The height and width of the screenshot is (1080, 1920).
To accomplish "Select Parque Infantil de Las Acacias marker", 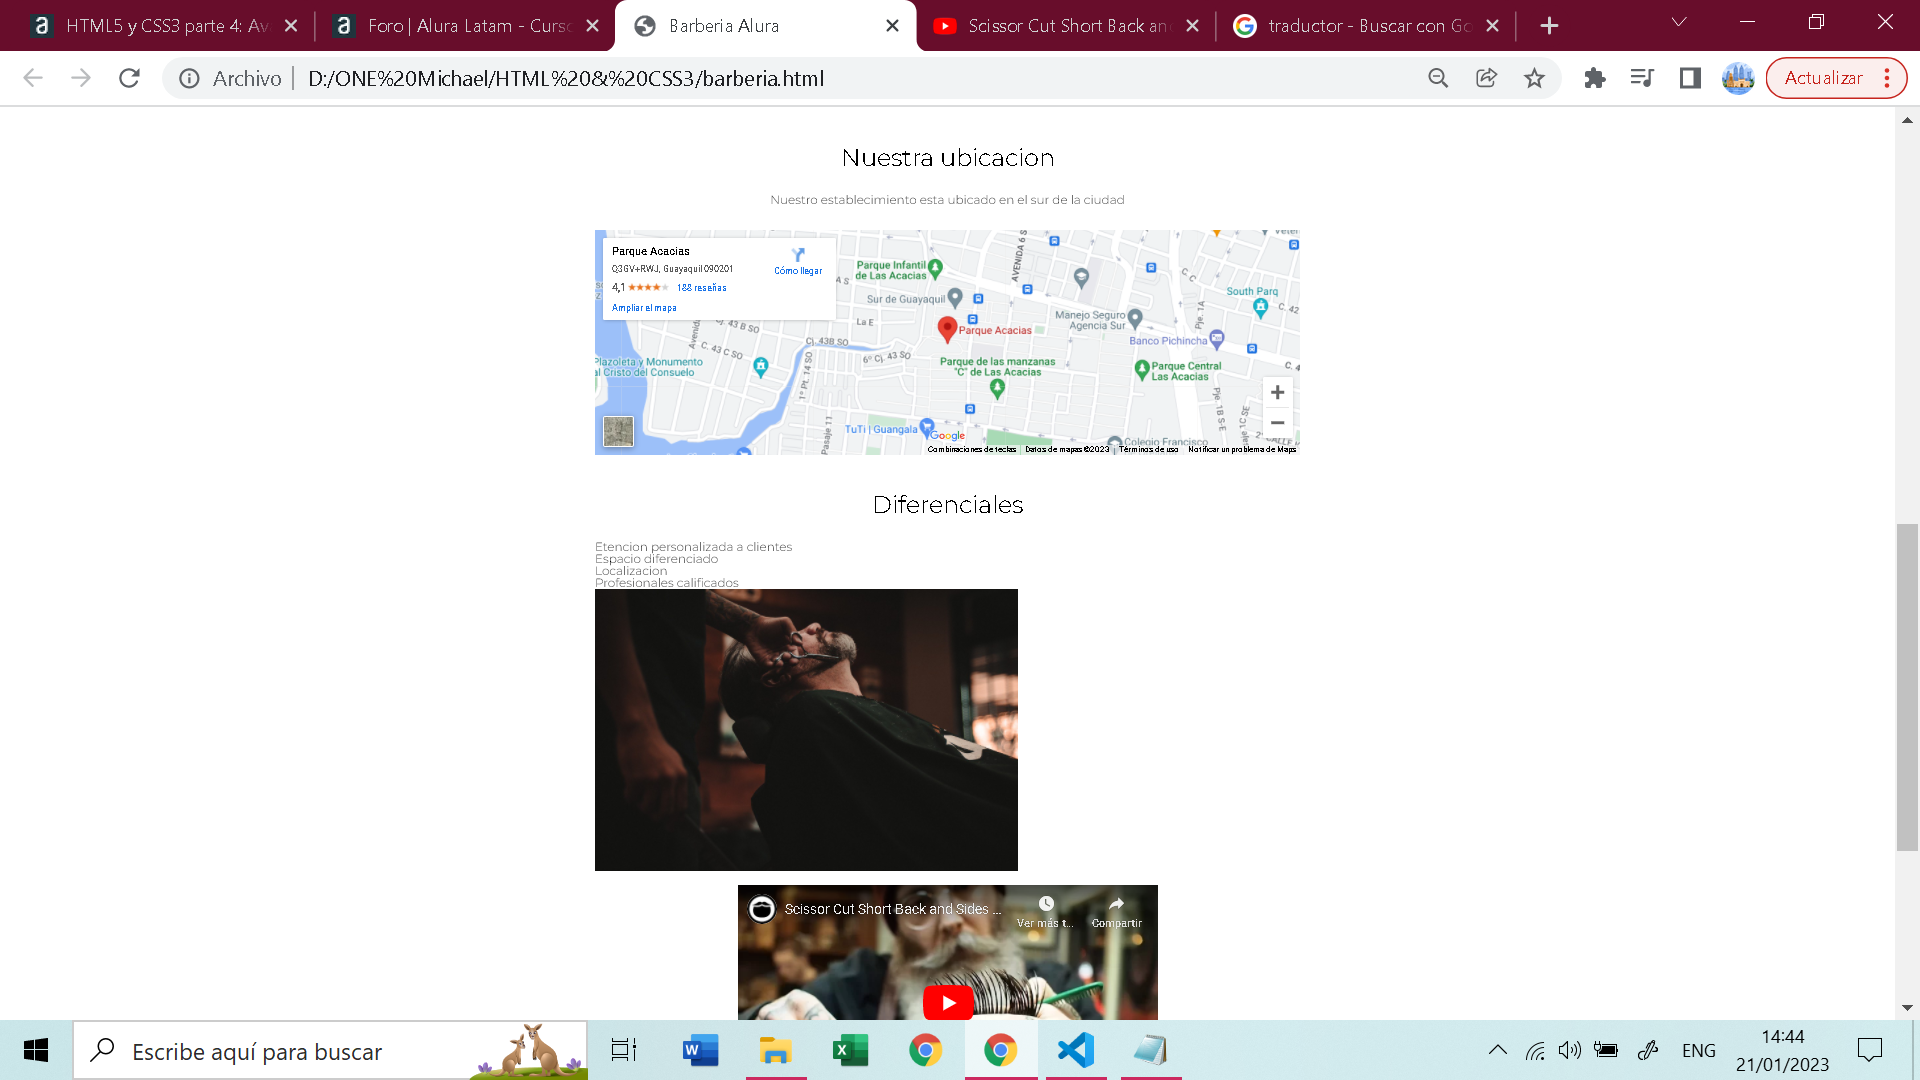I will [x=935, y=268].
